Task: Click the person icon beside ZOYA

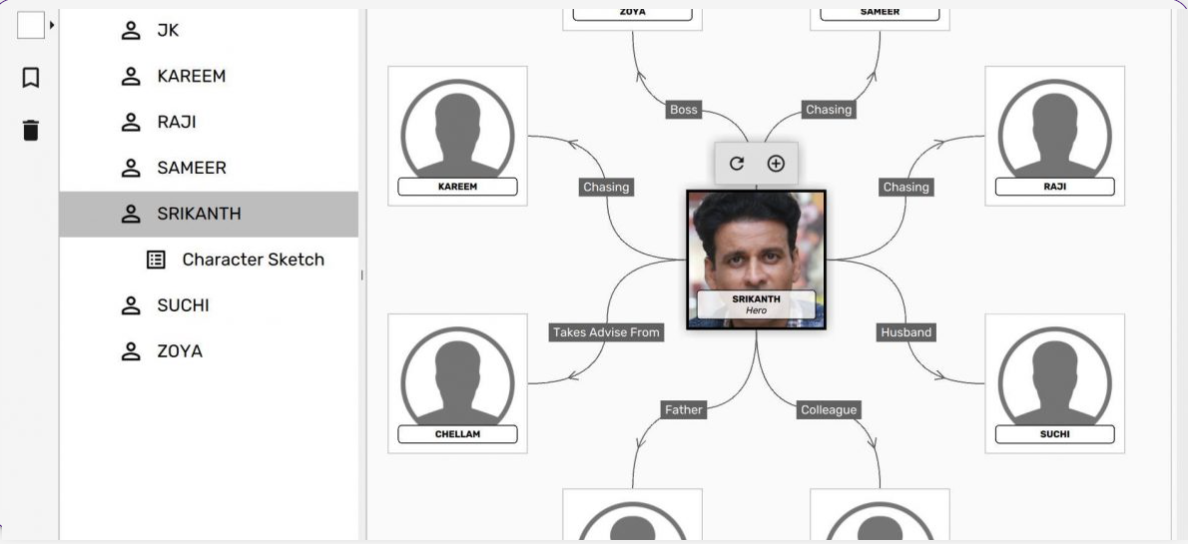Action: pyautogui.click(x=131, y=352)
